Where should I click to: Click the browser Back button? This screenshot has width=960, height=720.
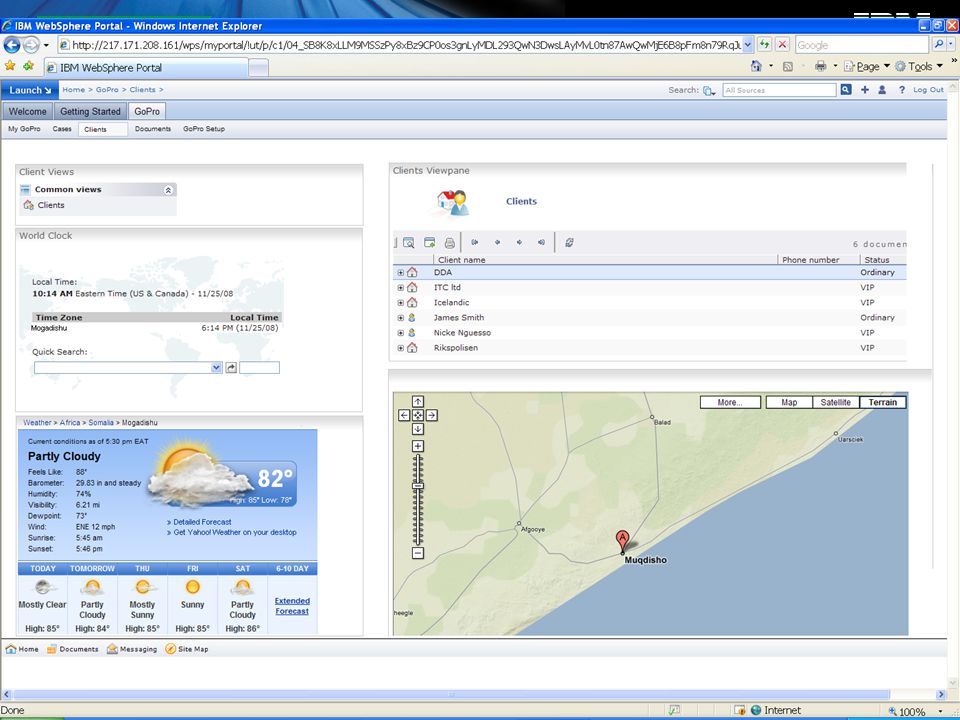pos(12,45)
